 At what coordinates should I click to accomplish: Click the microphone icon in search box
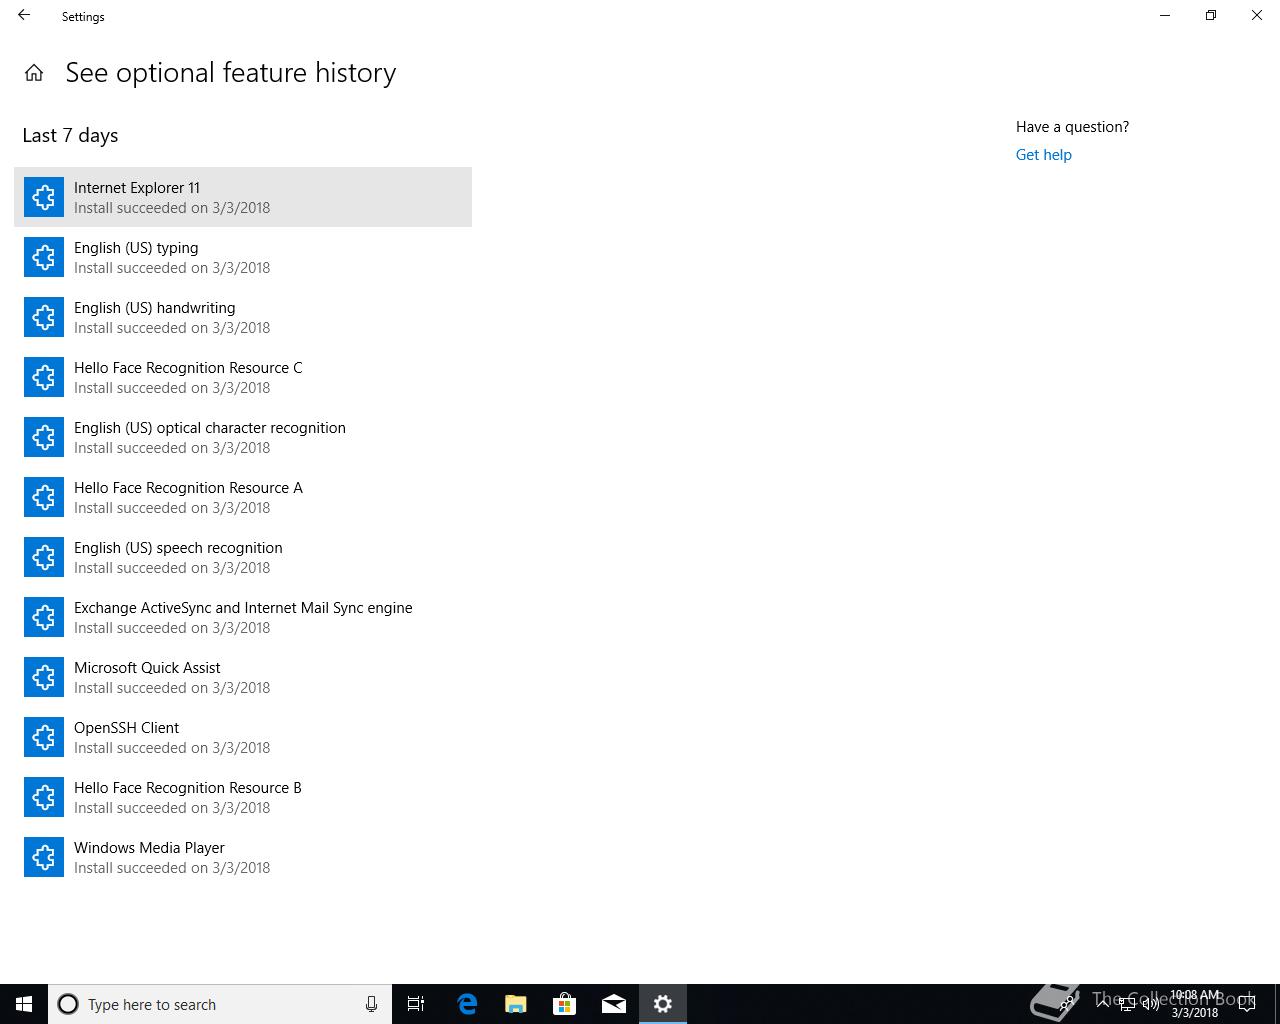click(371, 1004)
